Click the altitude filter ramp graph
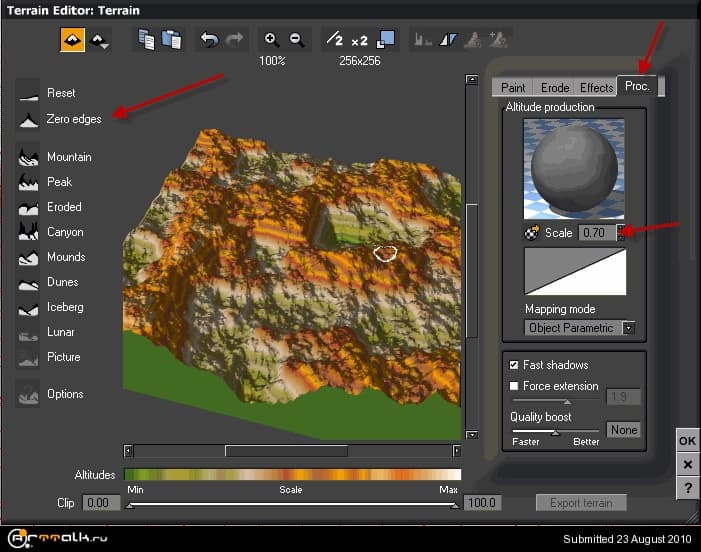 click(x=575, y=271)
